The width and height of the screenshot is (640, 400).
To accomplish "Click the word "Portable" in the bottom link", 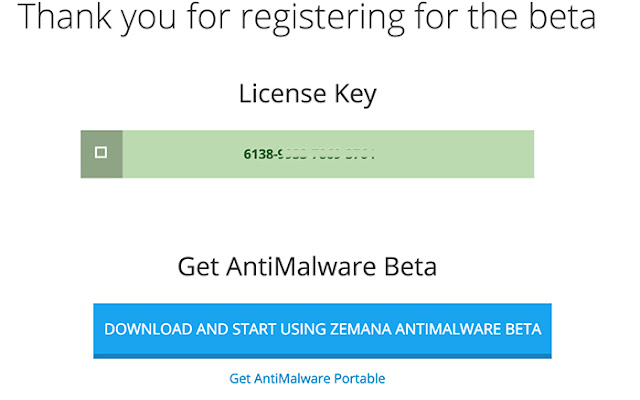I will 359,378.
